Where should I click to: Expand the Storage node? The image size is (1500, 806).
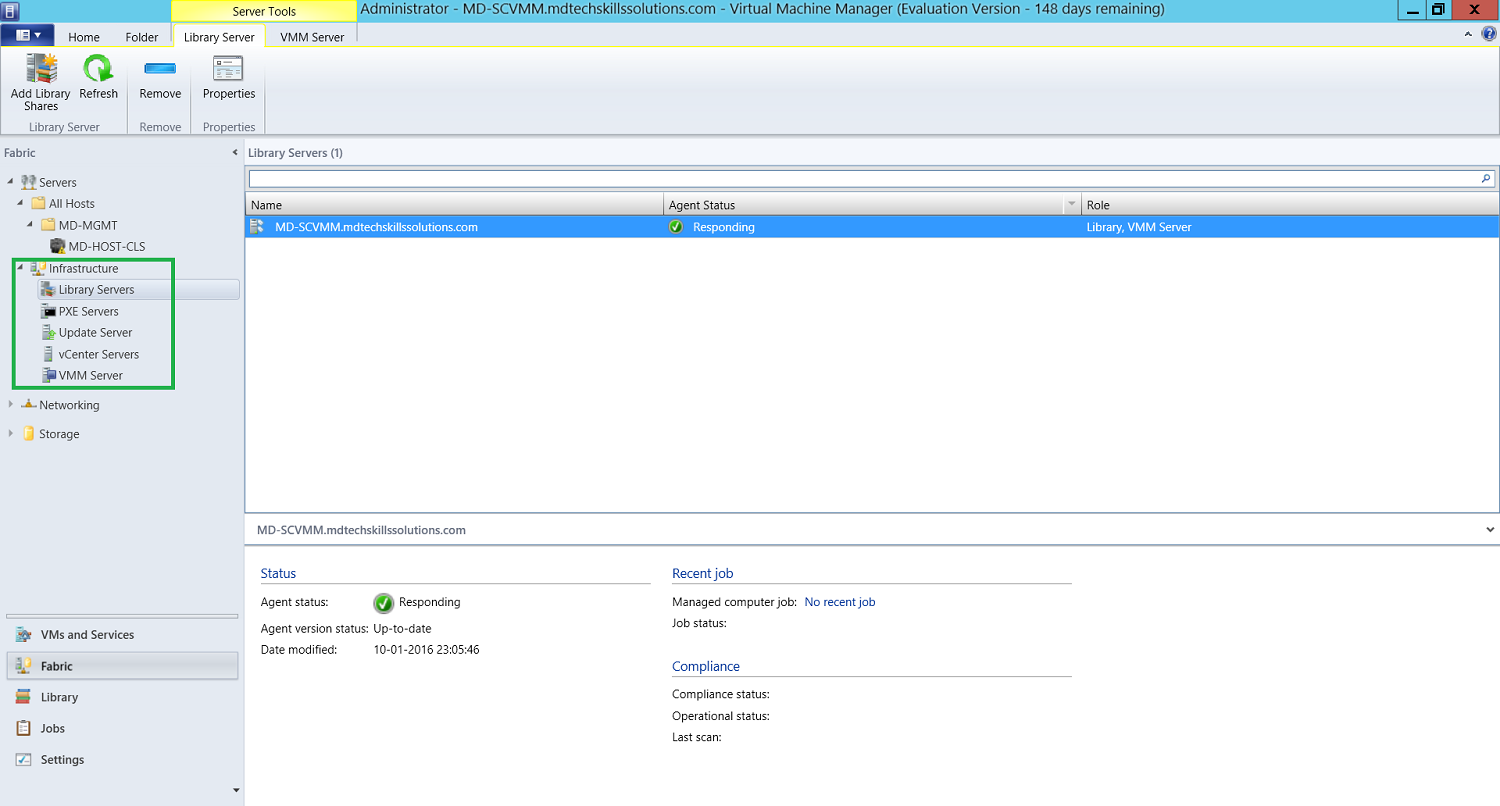(12, 433)
